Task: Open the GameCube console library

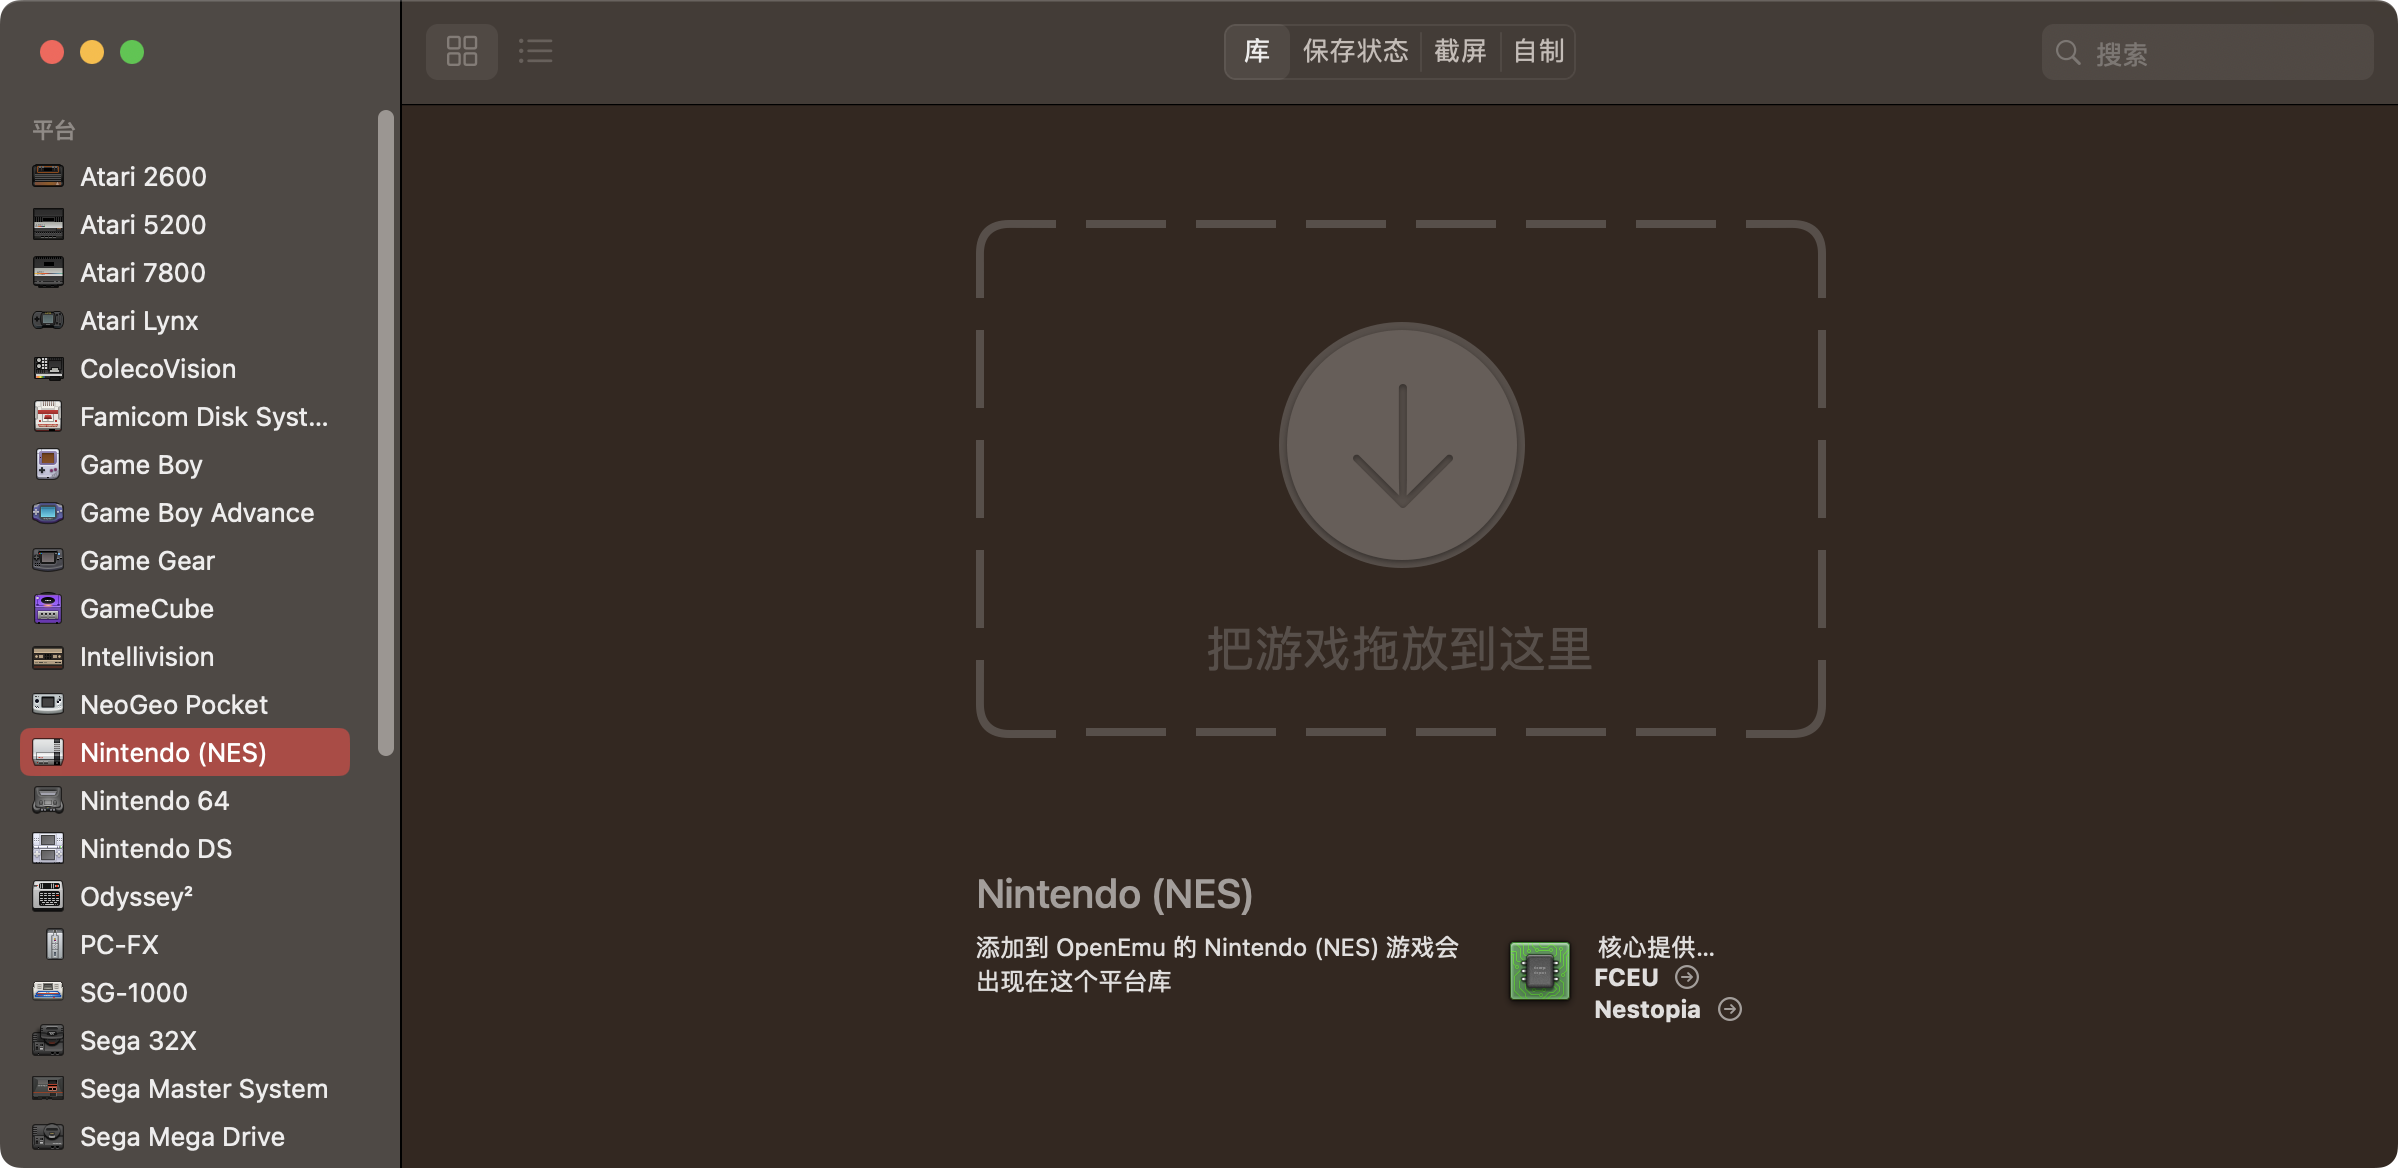Action: (x=146, y=608)
